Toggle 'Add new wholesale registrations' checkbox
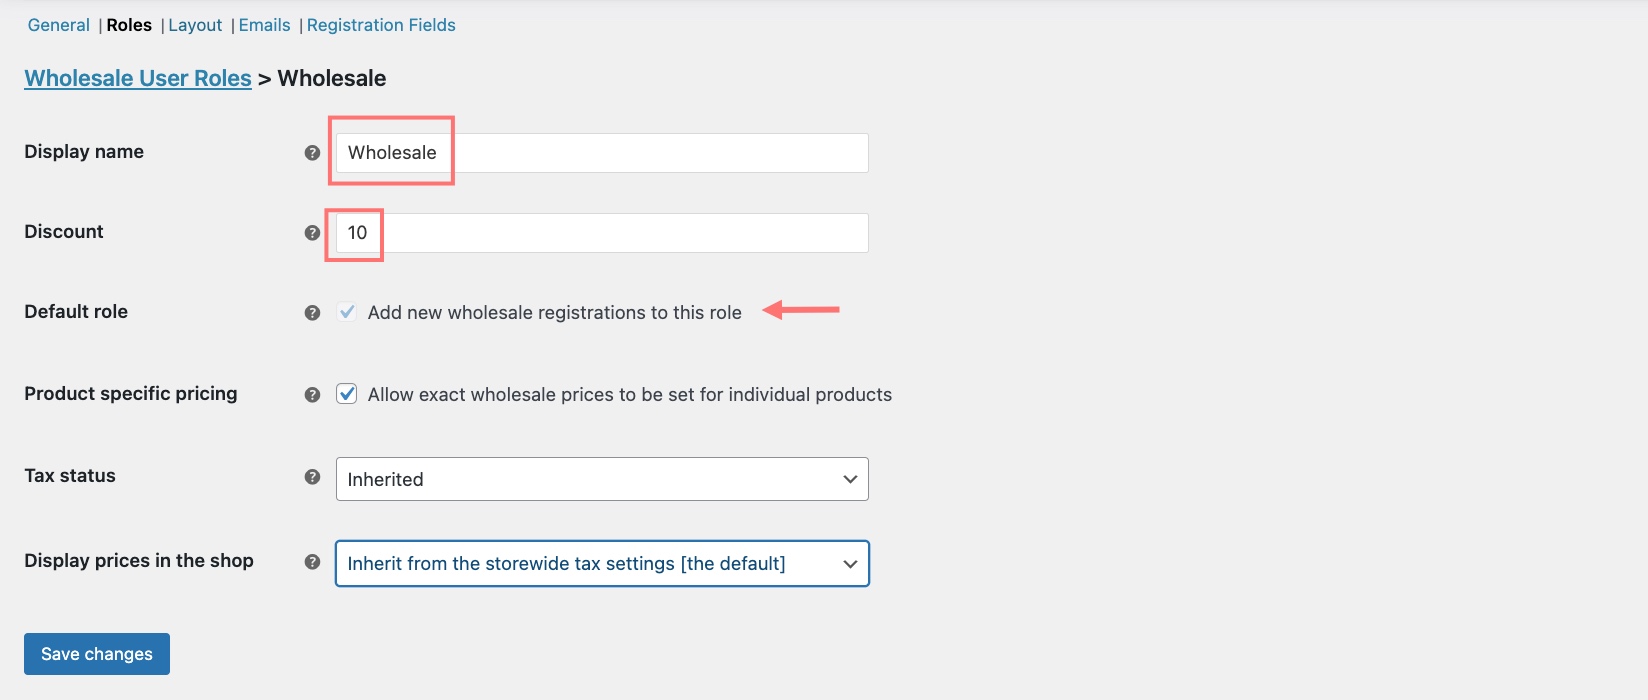This screenshot has height=700, width=1648. point(347,312)
